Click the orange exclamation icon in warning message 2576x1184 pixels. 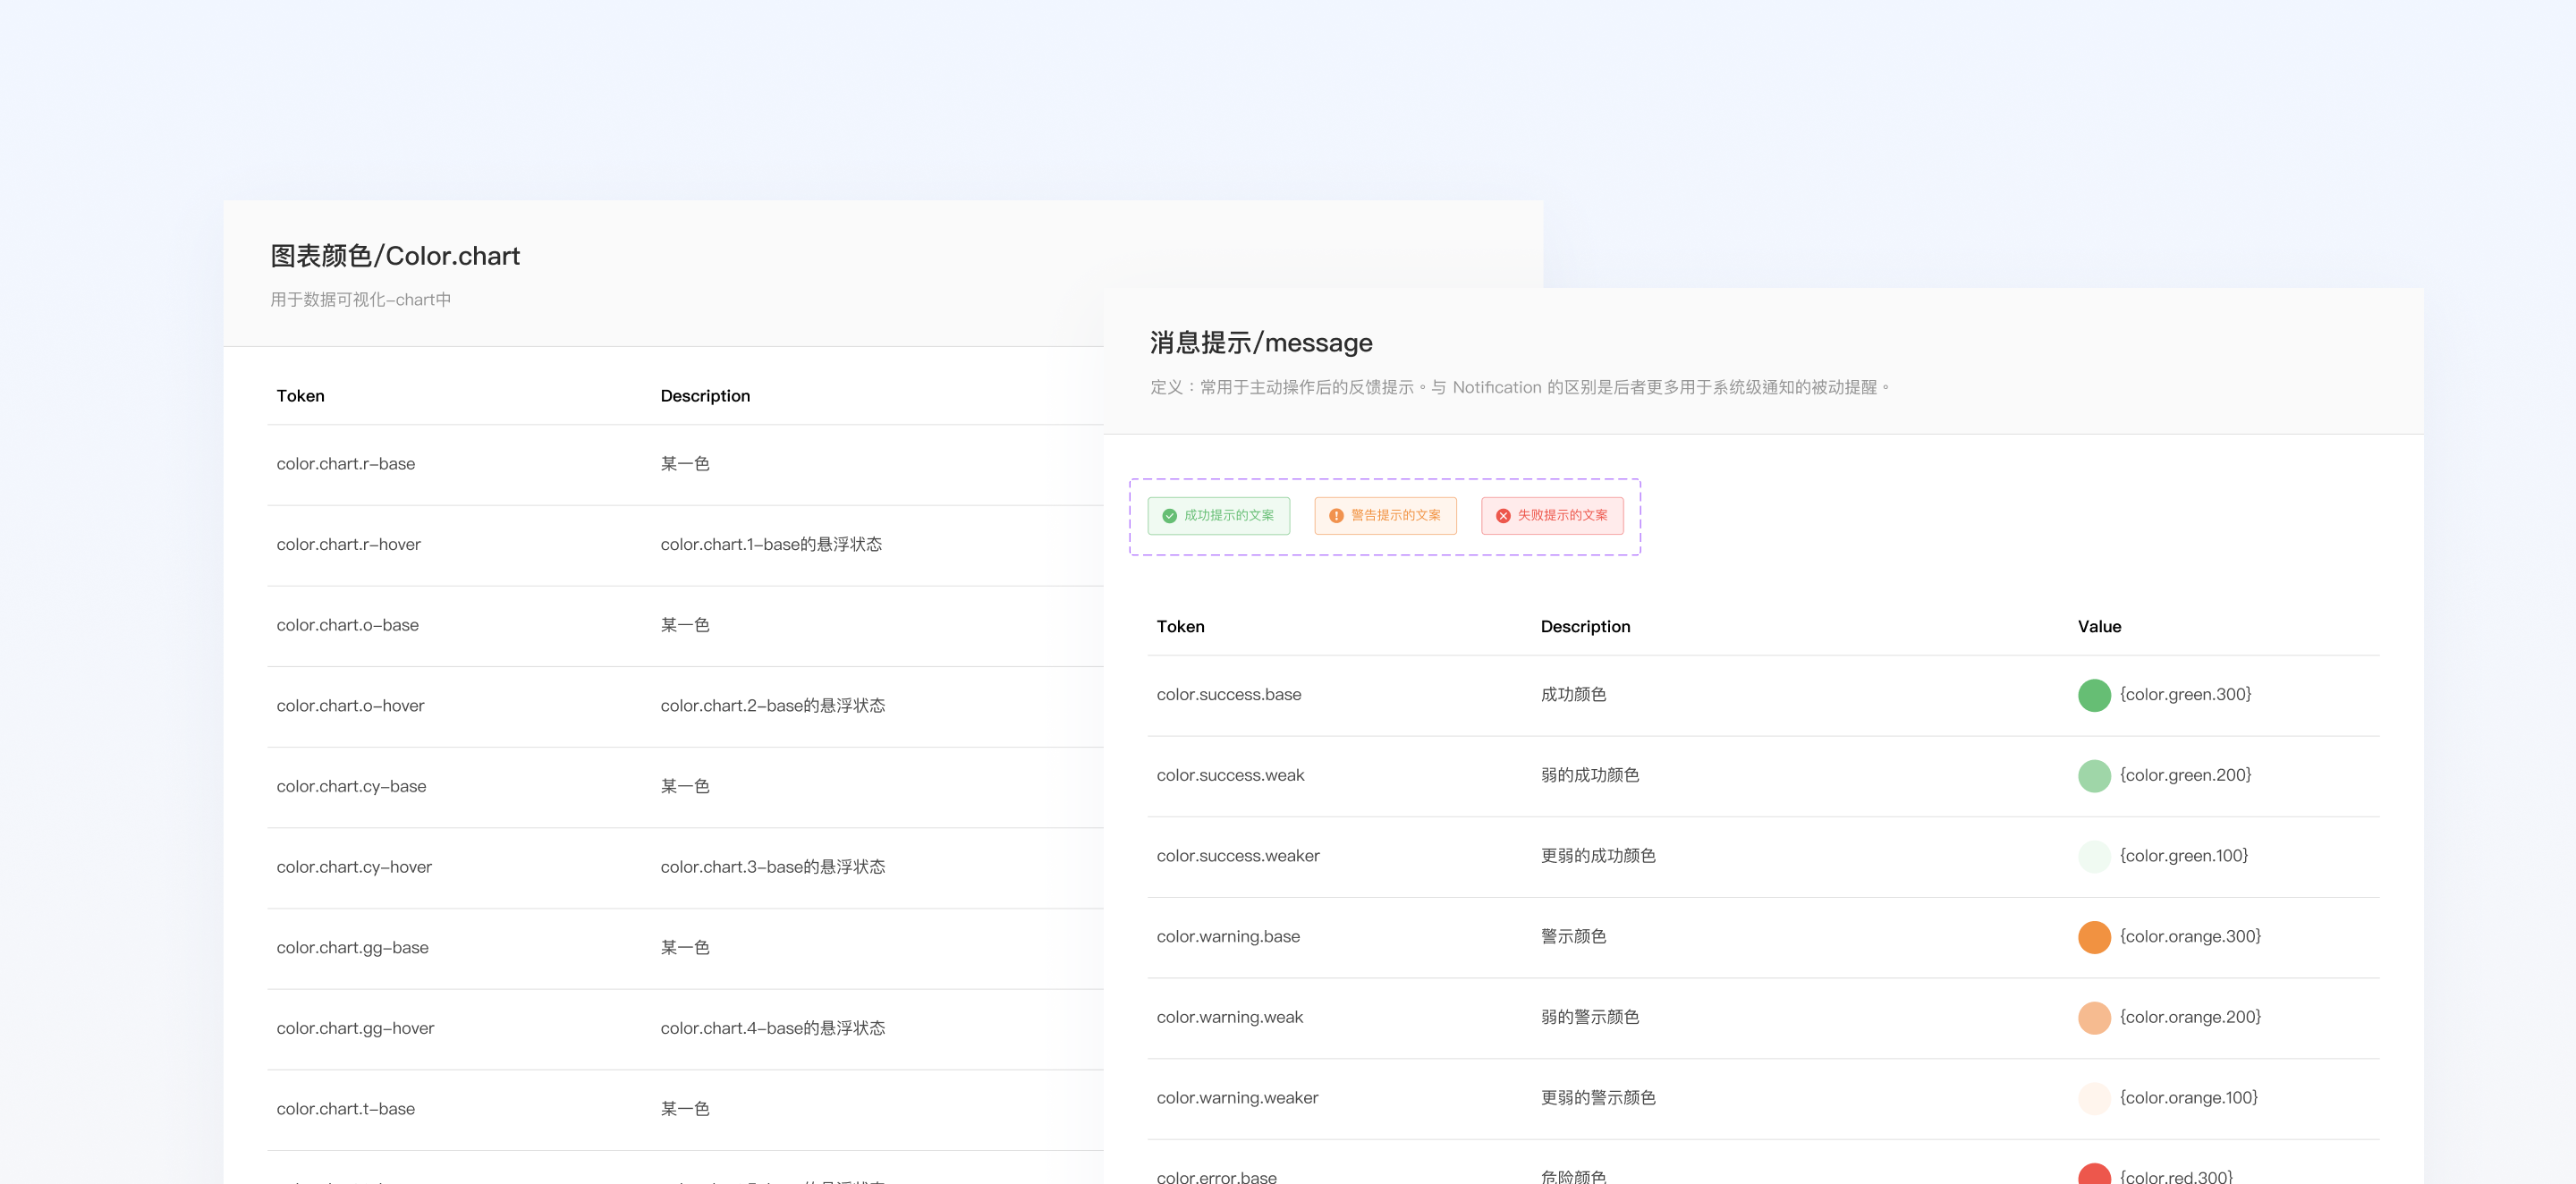click(1336, 516)
